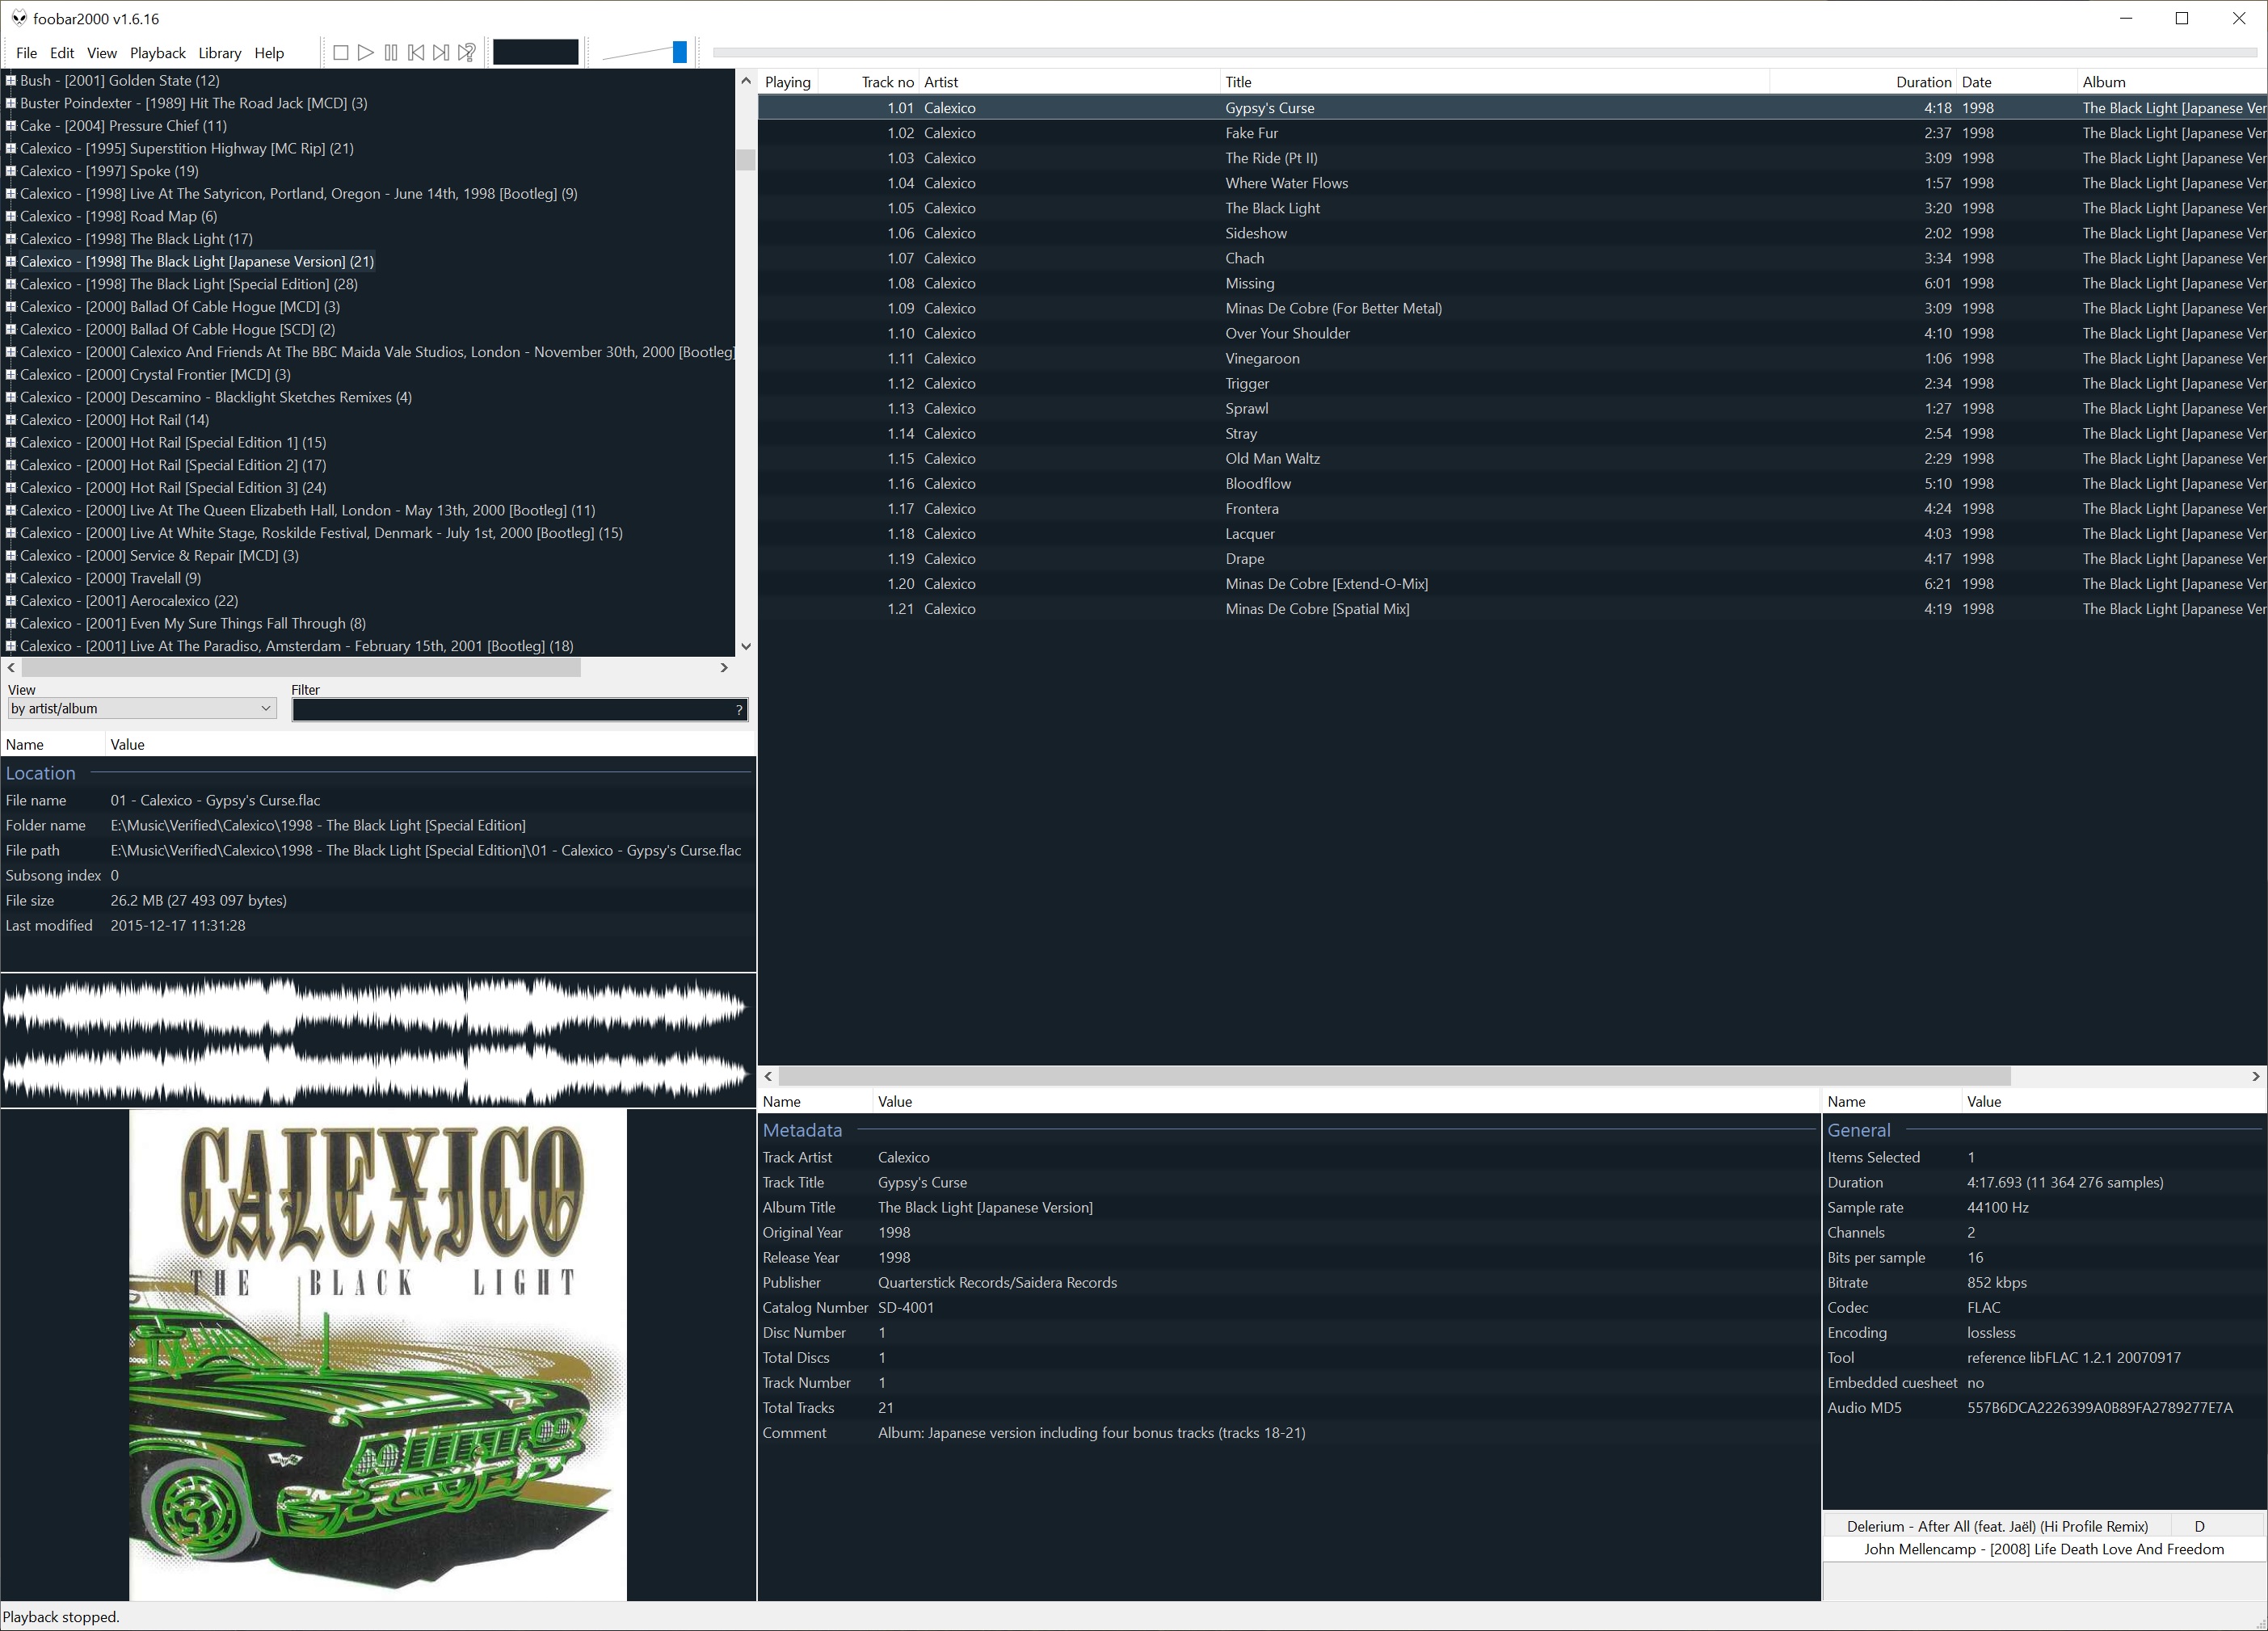Open the Library menu
Image resolution: width=2268 pixels, height=1631 pixels.
(x=219, y=53)
